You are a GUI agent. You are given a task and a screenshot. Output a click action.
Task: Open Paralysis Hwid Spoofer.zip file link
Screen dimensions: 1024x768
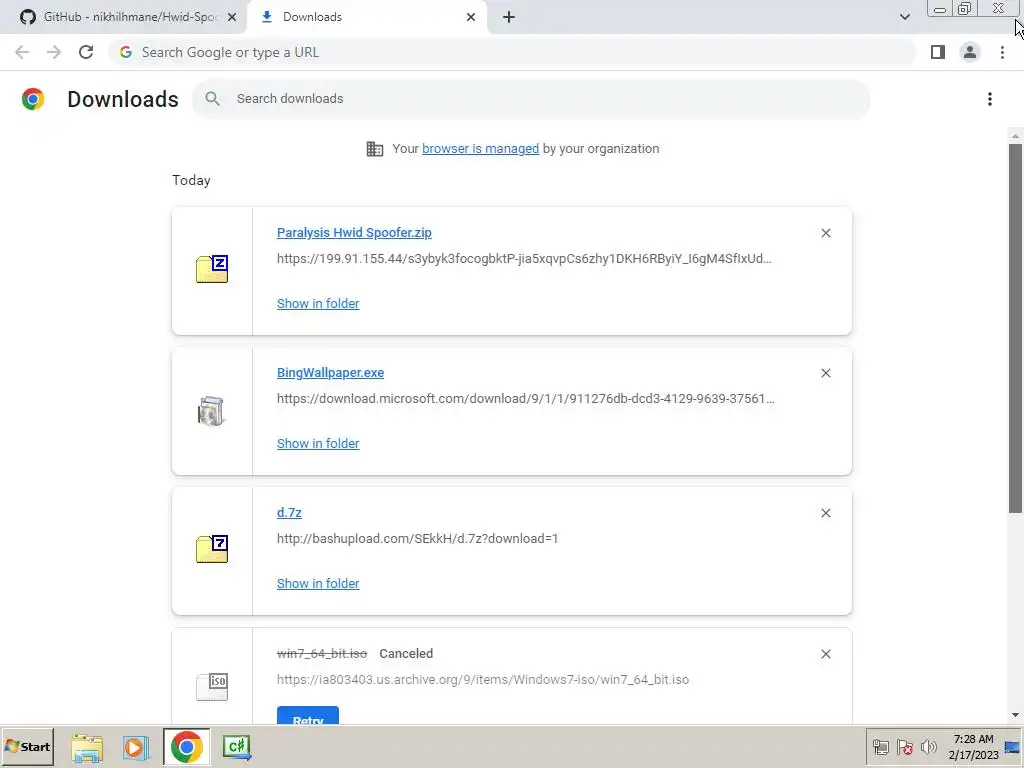tap(354, 232)
